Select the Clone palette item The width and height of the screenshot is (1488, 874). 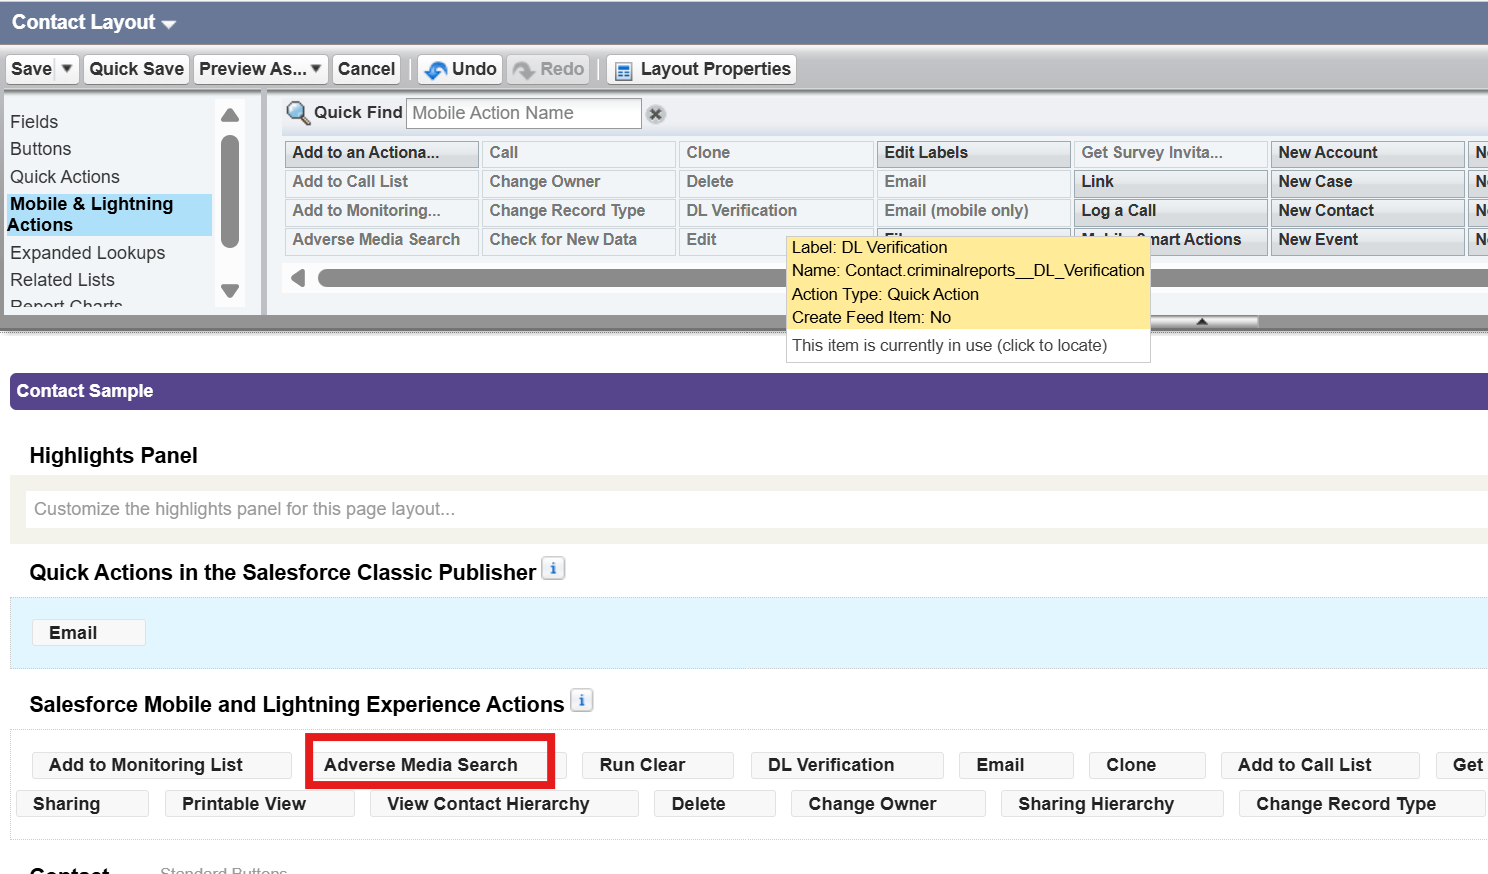(x=776, y=153)
